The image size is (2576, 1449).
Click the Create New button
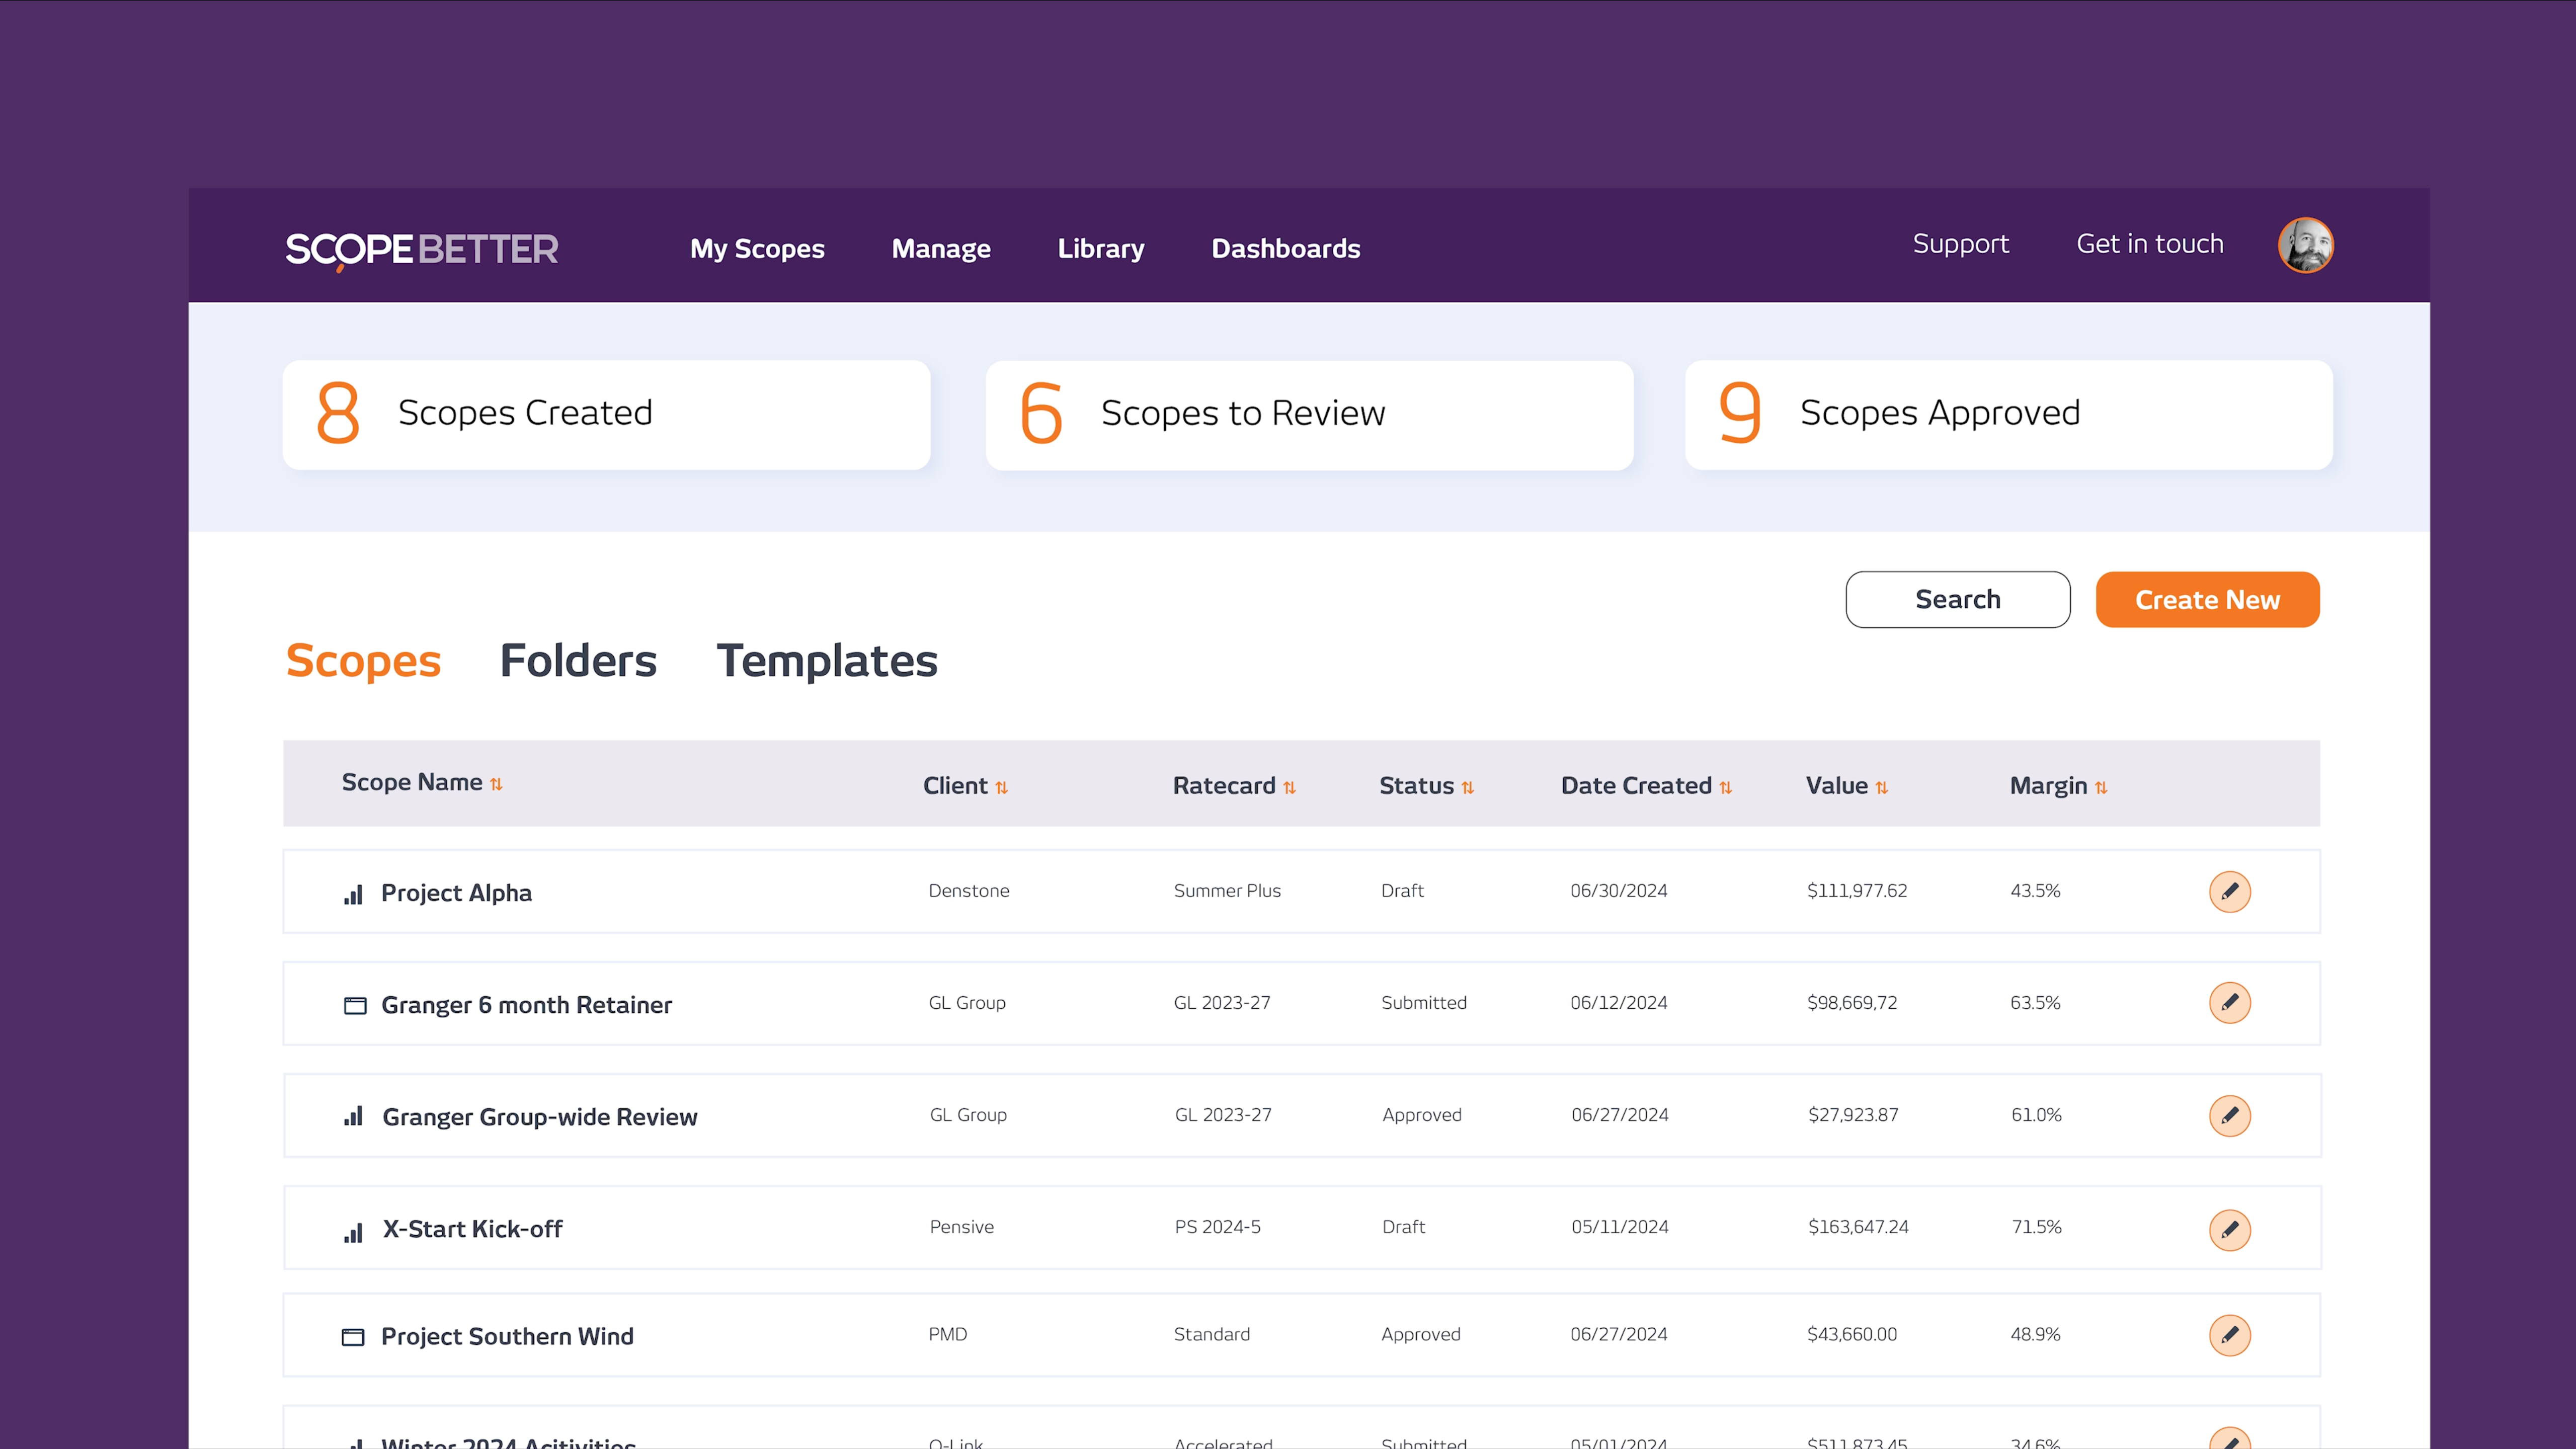coord(2207,600)
